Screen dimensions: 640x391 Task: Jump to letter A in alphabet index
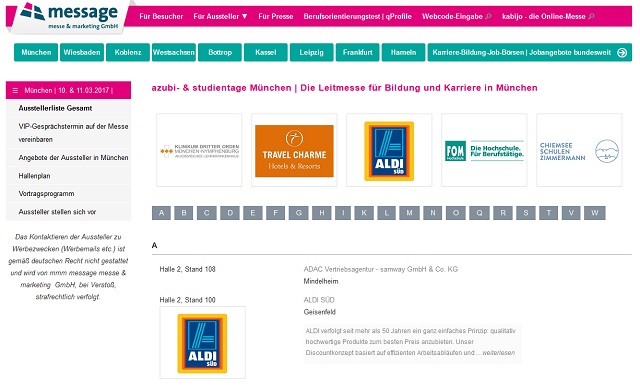point(162,213)
